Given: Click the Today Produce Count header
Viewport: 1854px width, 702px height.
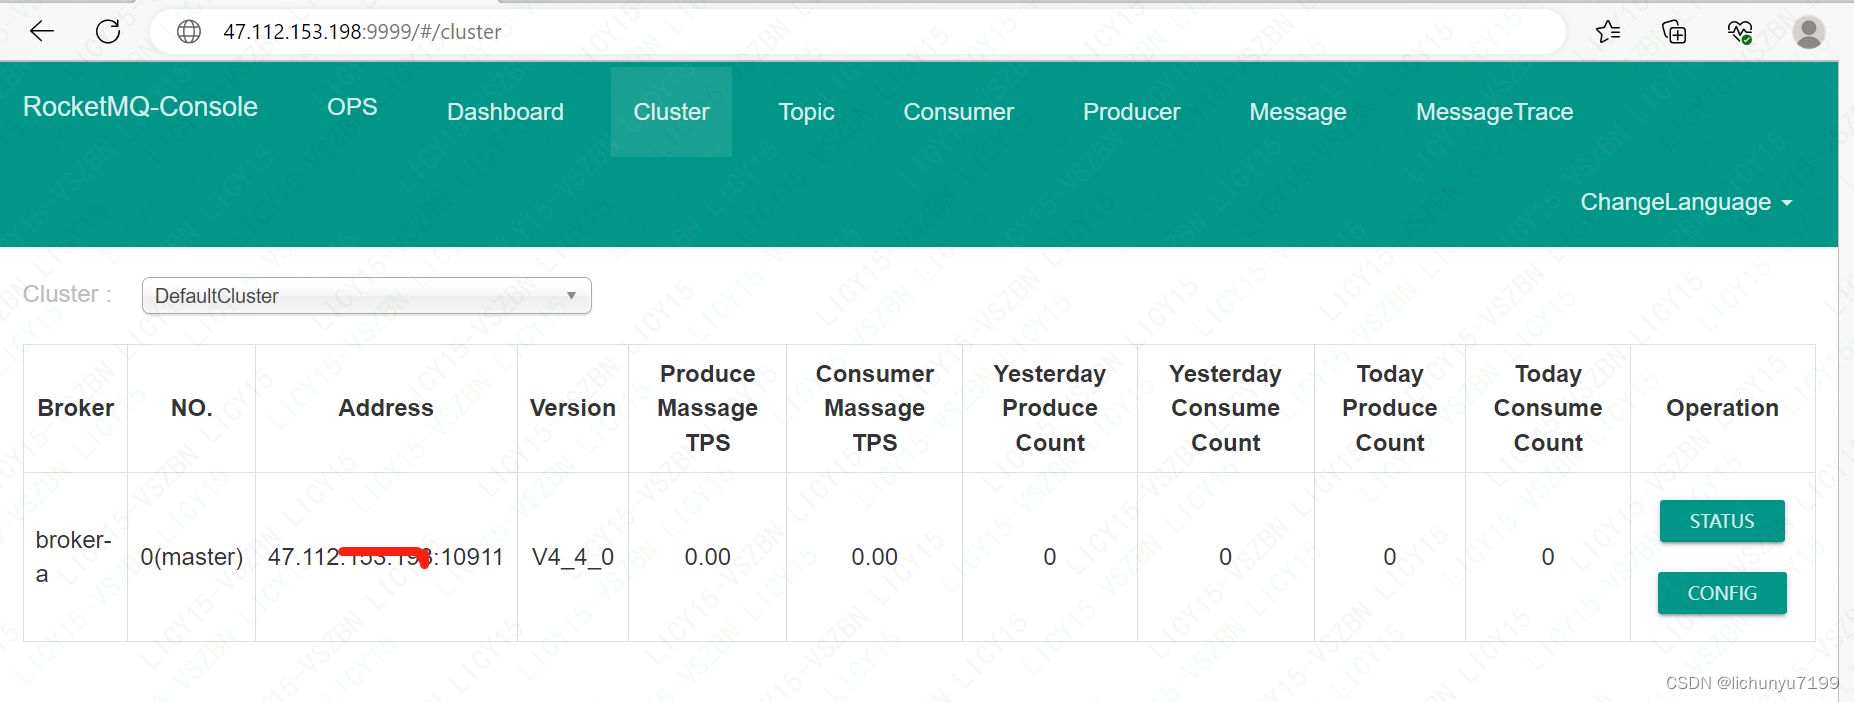Looking at the screenshot, I should [1389, 408].
